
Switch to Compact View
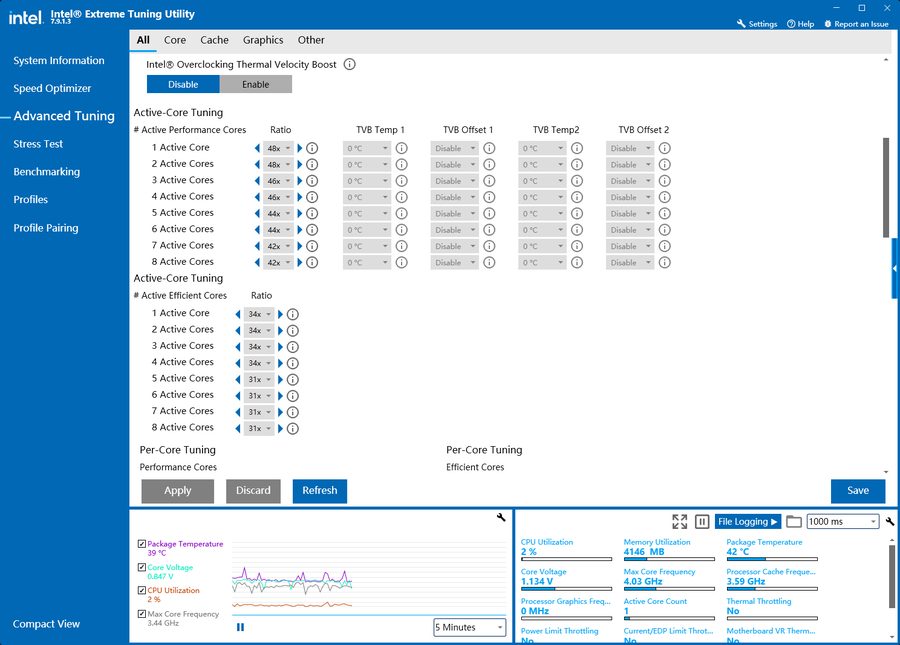click(x=46, y=624)
